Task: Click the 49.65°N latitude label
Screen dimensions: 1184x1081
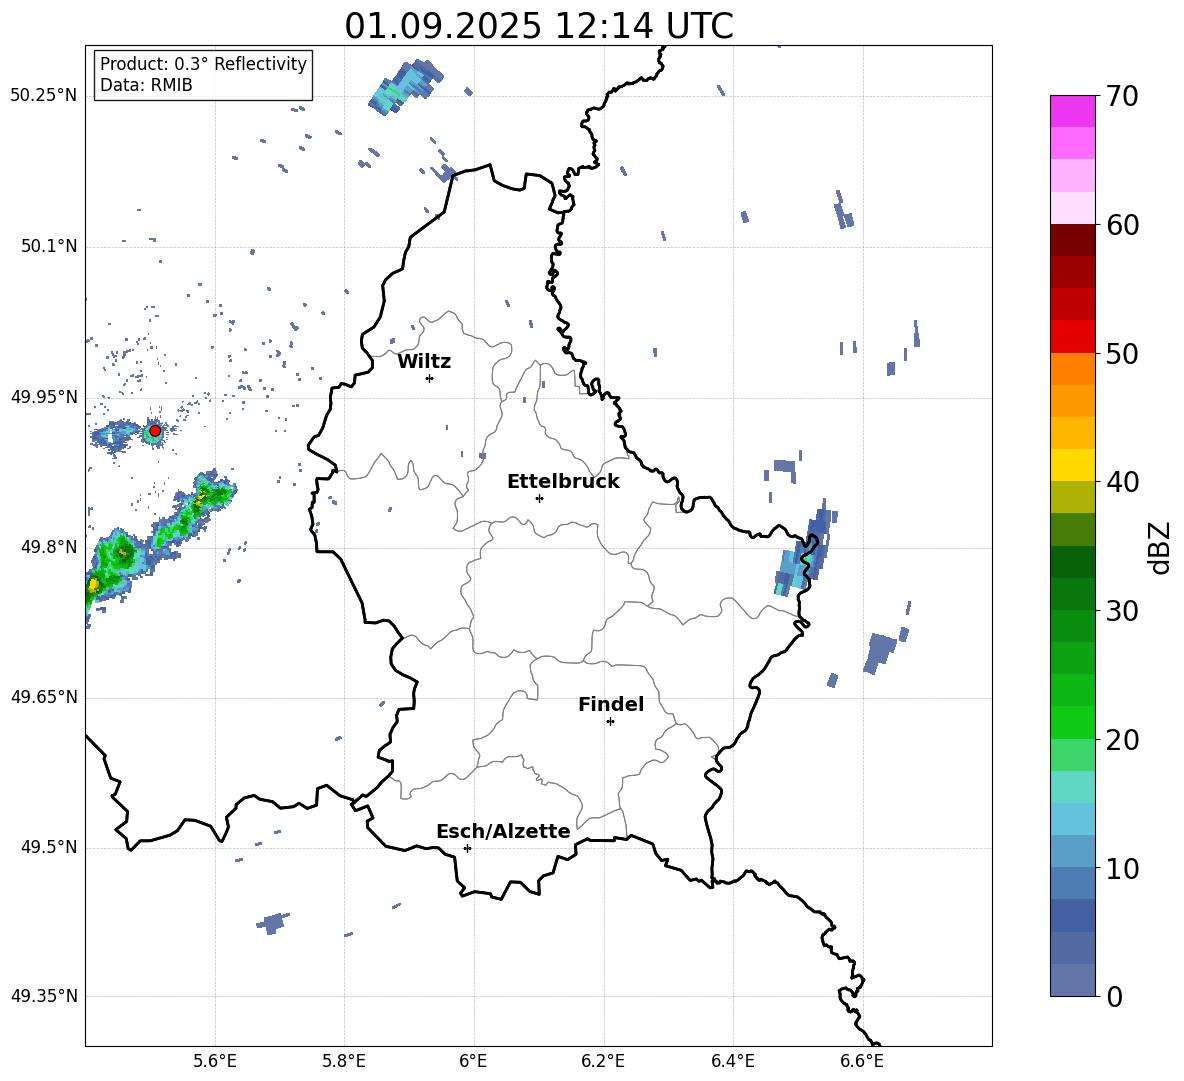Action: (x=44, y=697)
